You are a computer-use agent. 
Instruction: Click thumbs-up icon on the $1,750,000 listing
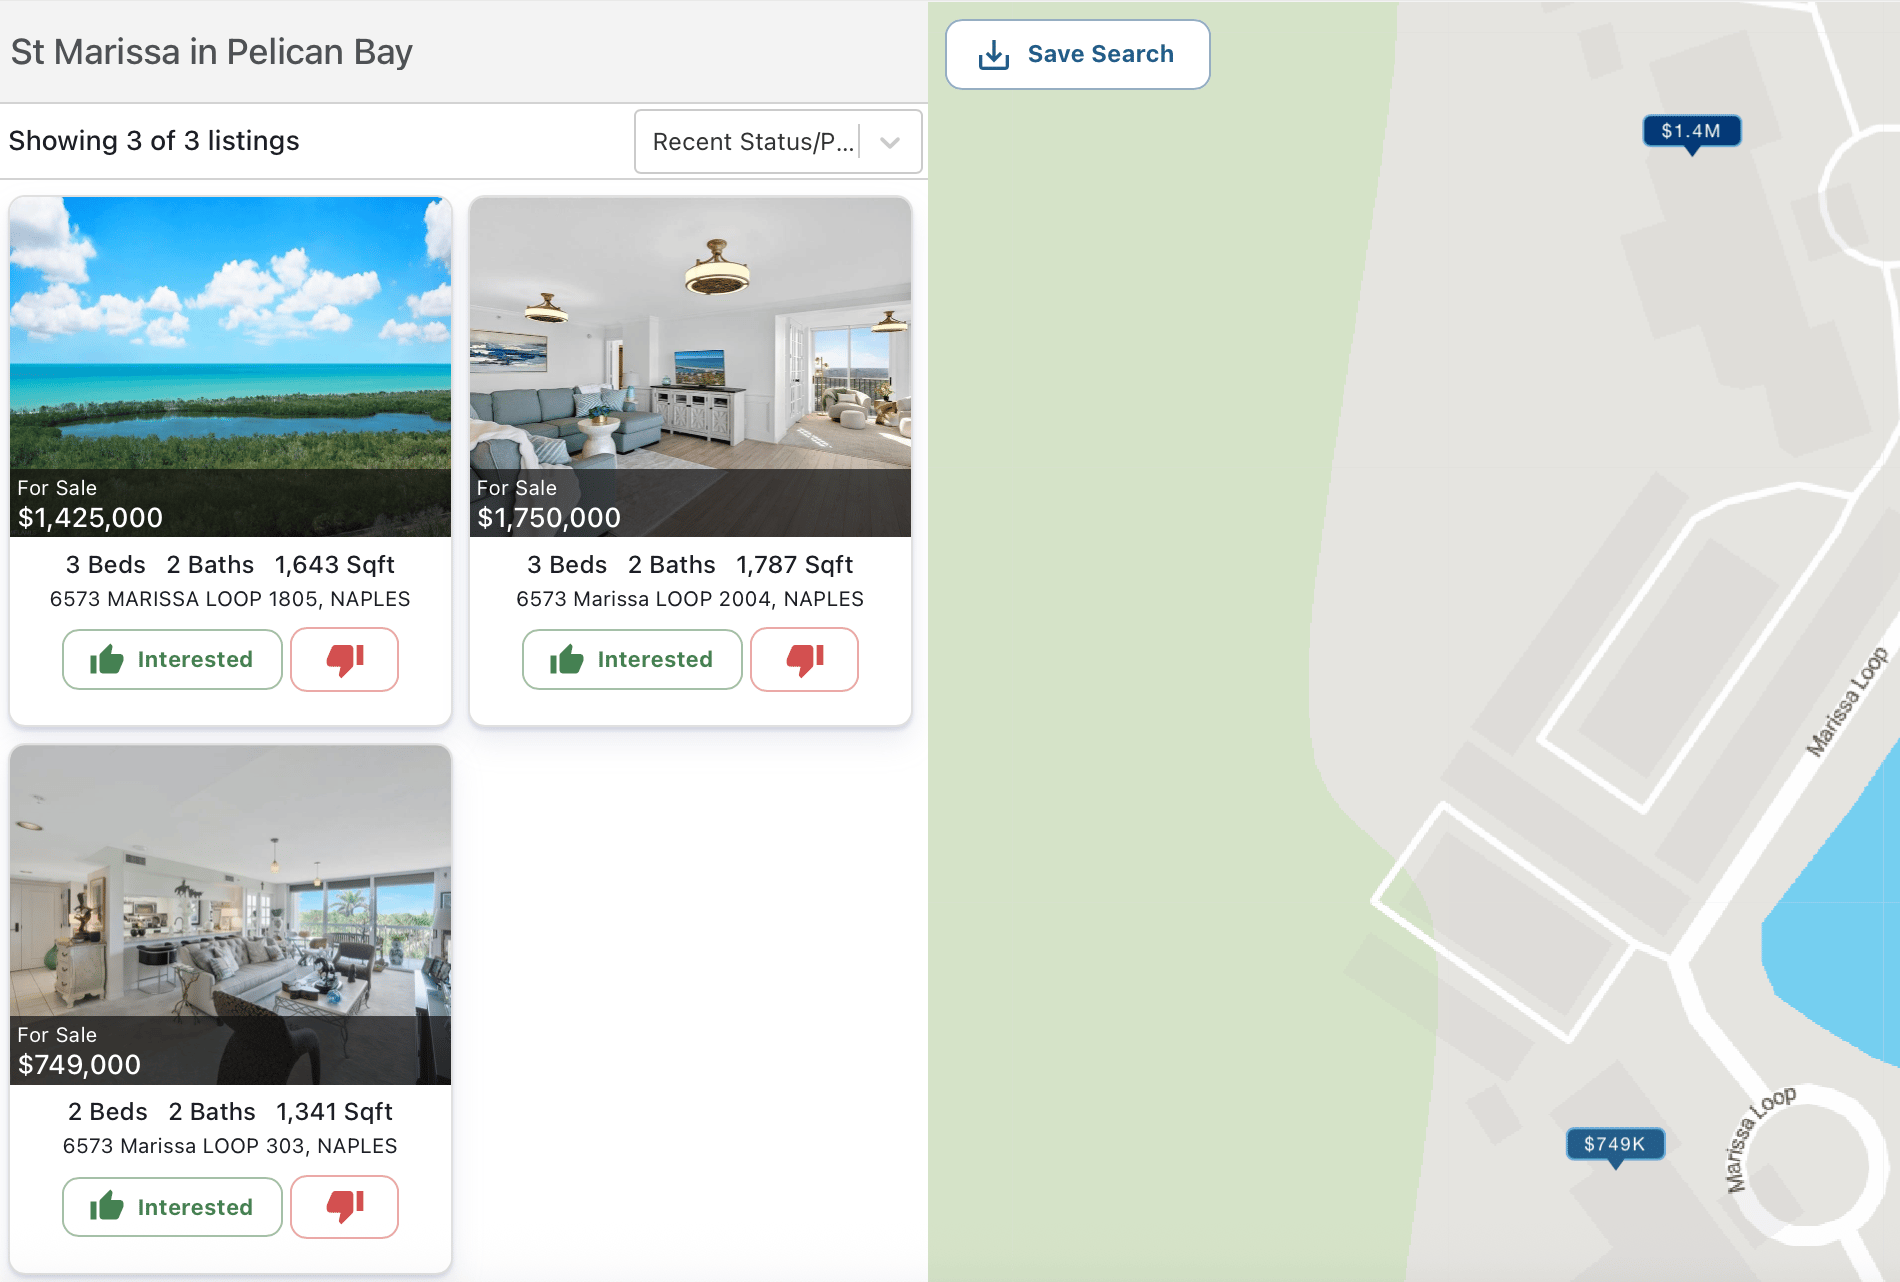click(567, 660)
